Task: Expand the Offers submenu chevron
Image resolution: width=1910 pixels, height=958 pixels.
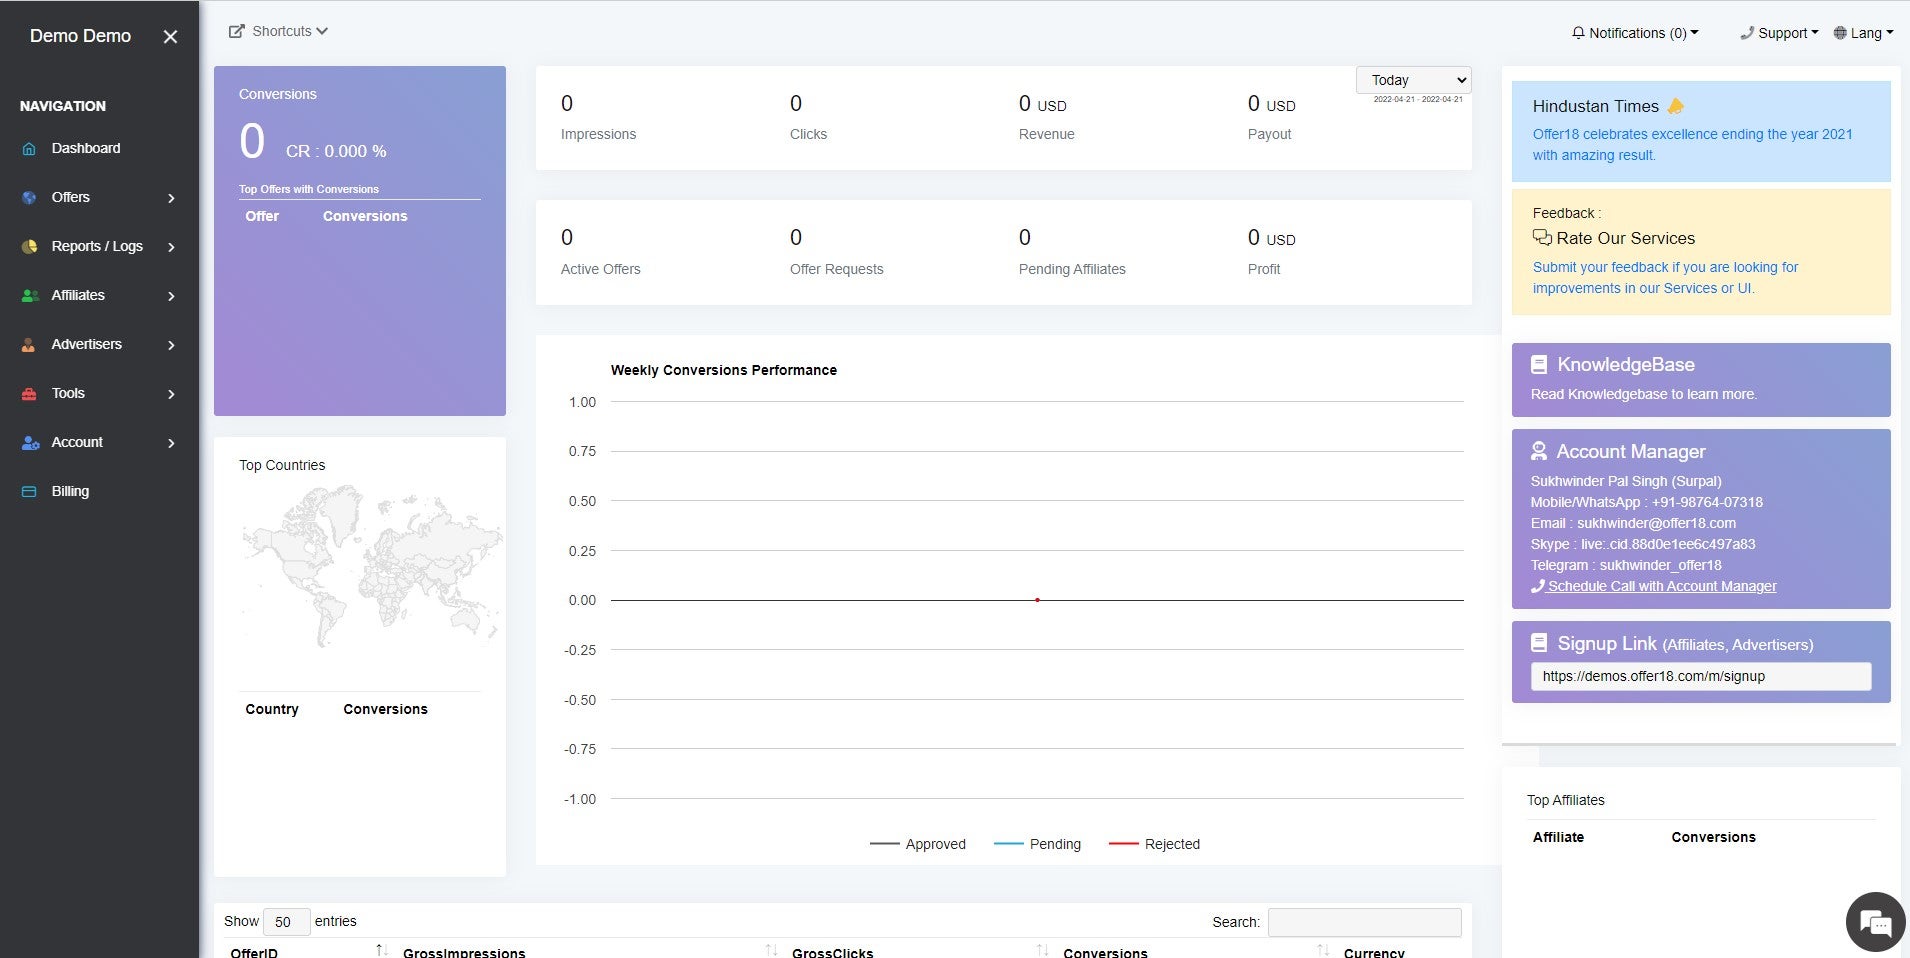Action: 171,198
